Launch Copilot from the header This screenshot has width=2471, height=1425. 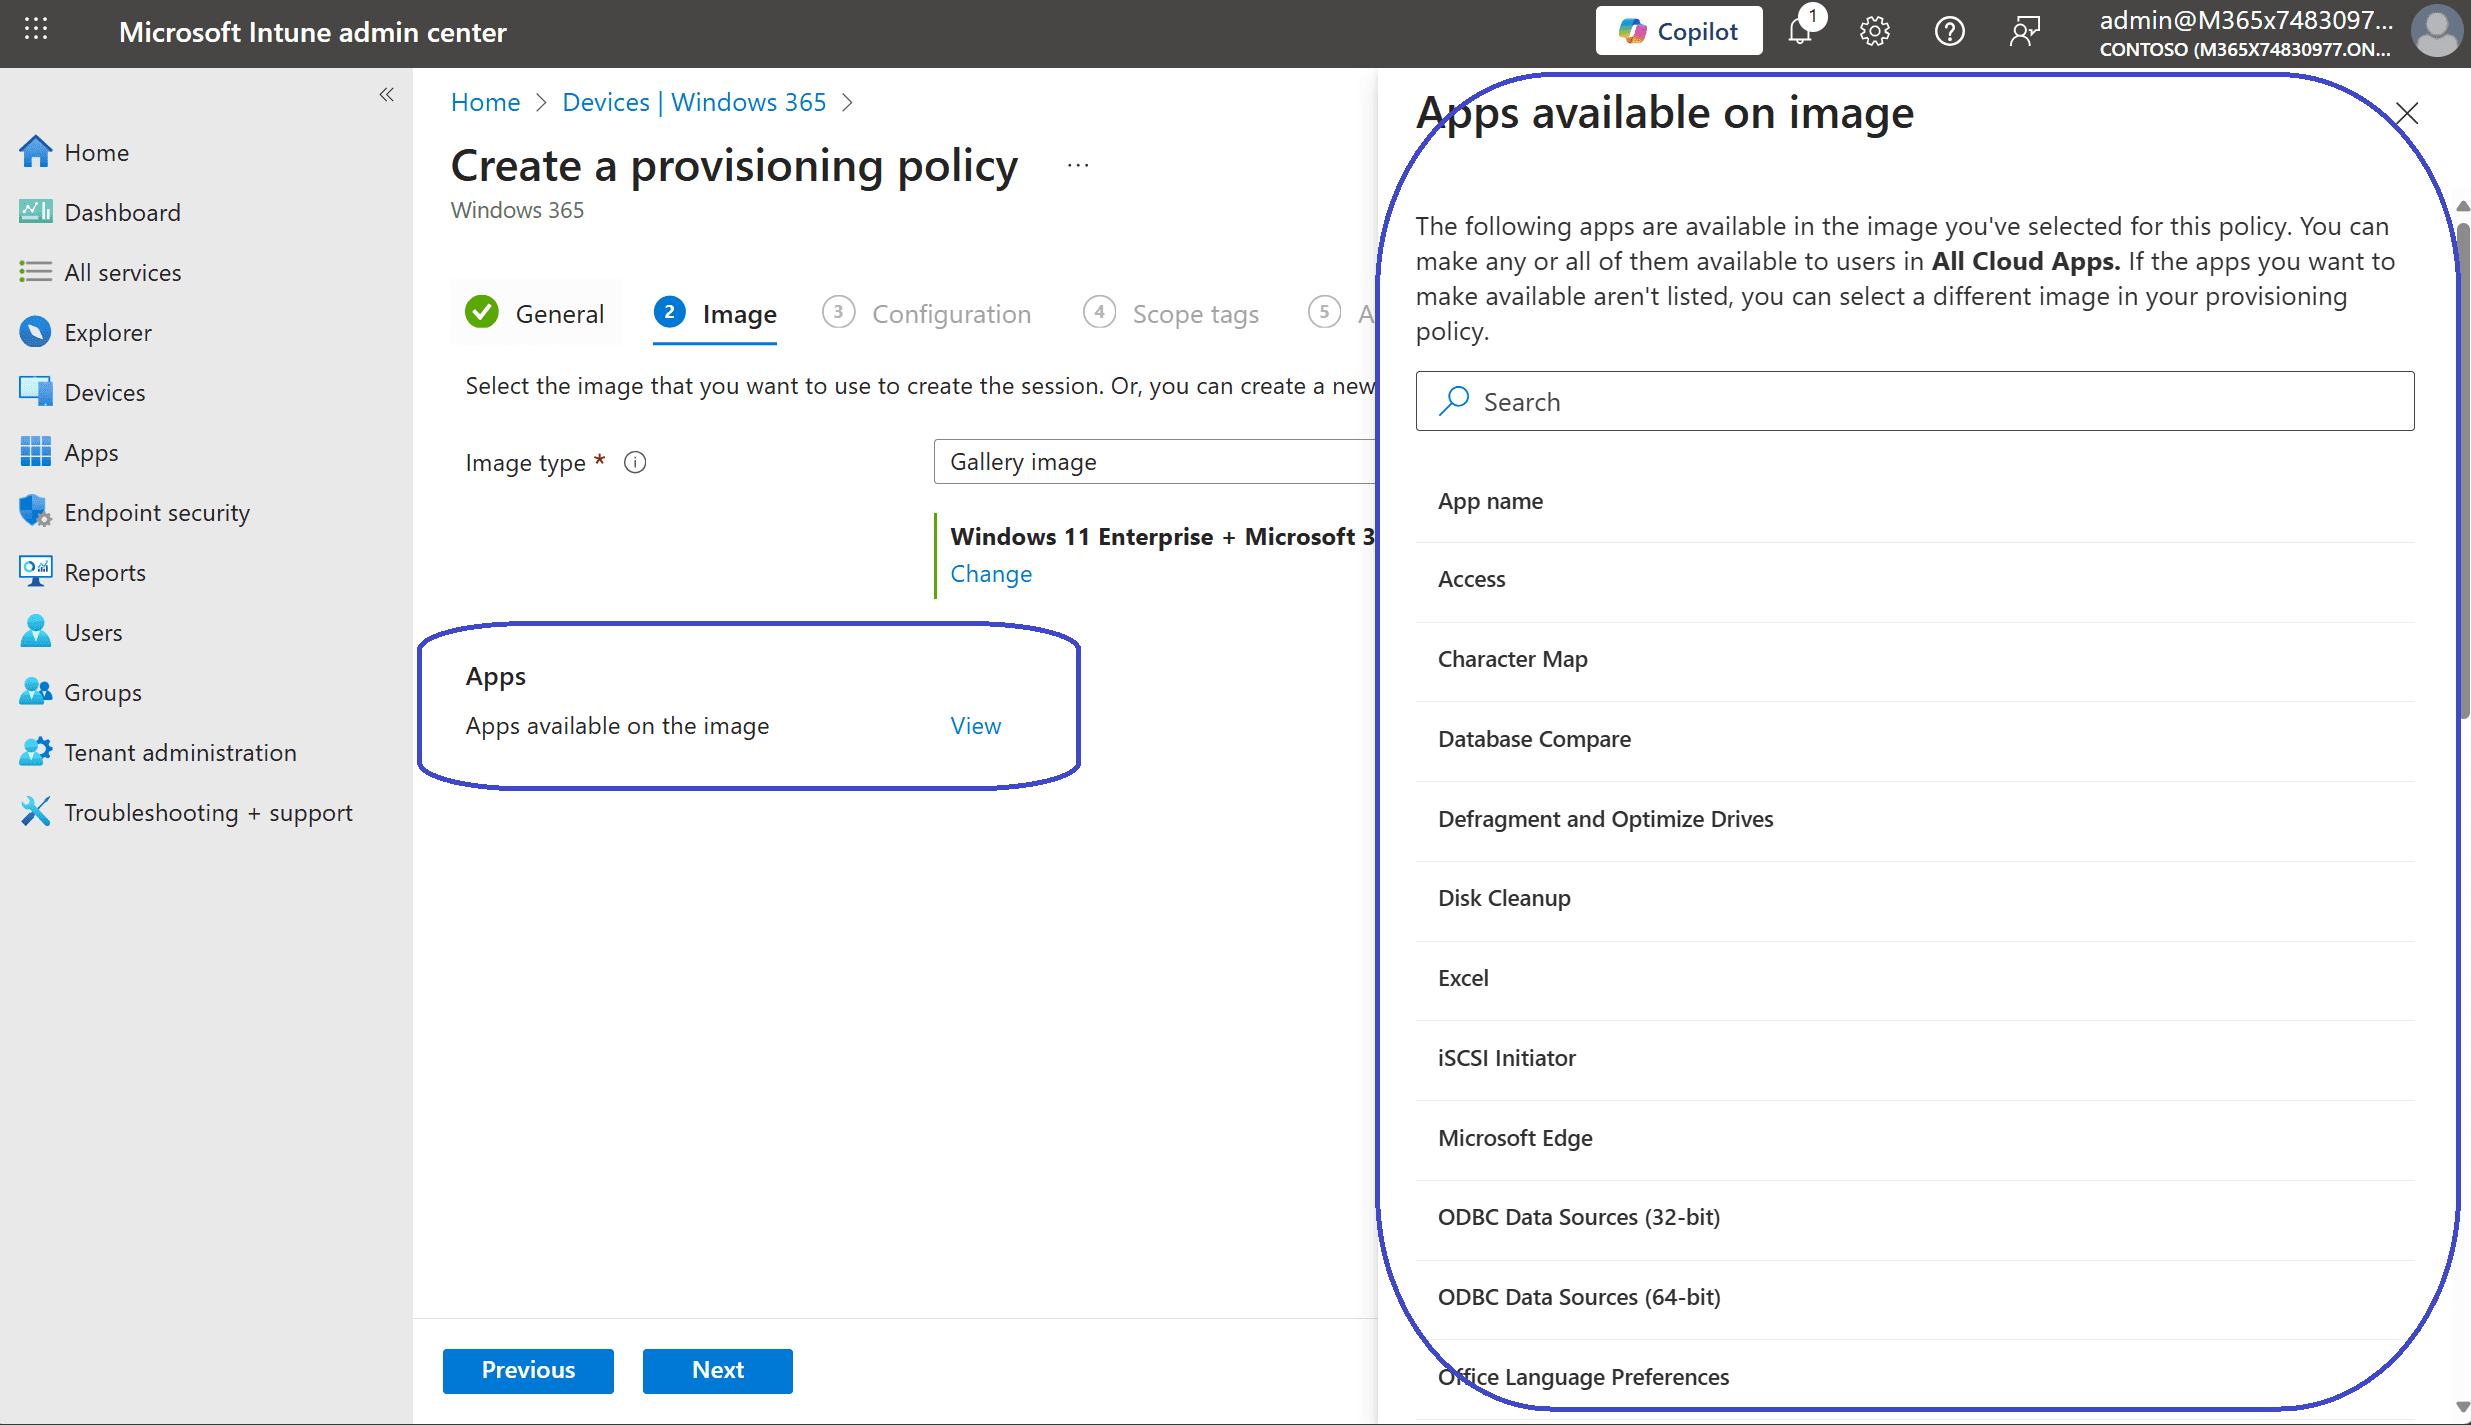coord(1678,32)
